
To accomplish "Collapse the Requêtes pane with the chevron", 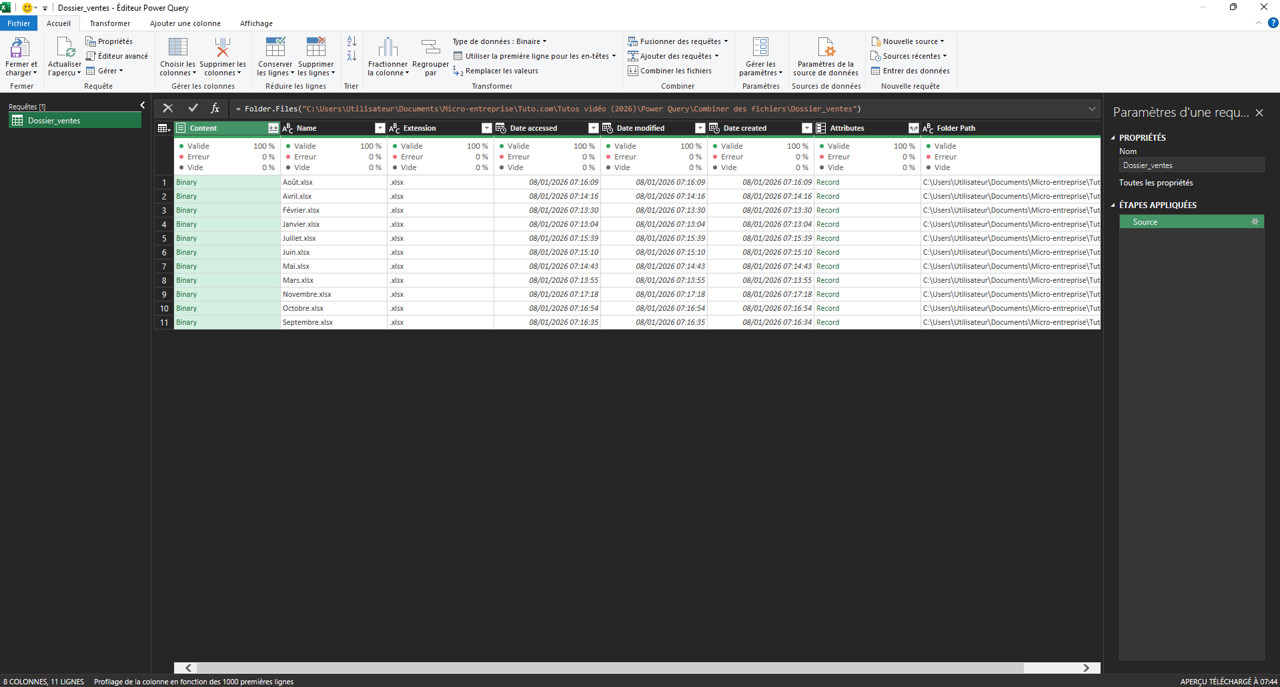I will (x=142, y=105).
